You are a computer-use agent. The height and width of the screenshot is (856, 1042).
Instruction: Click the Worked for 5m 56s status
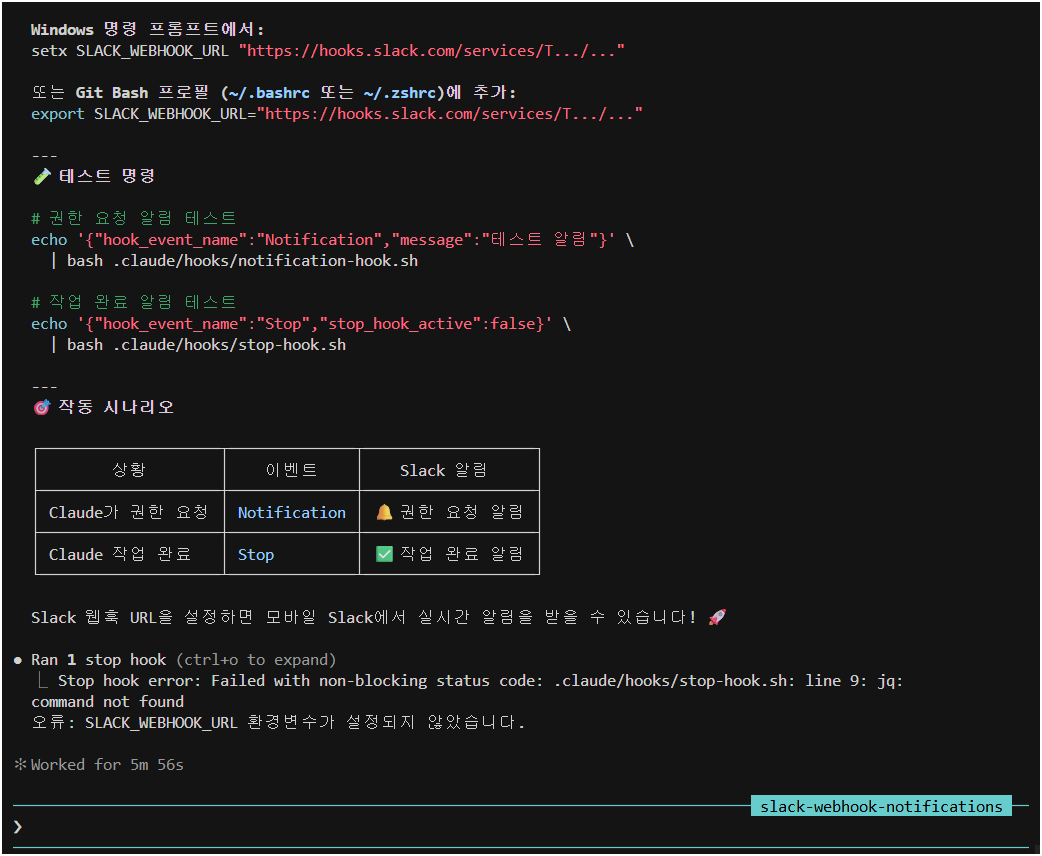click(x=107, y=765)
